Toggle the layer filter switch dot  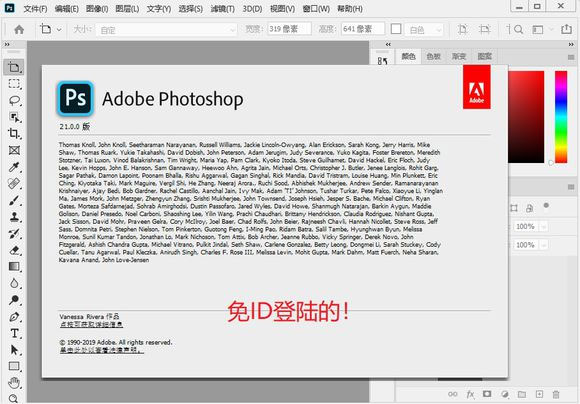click(x=546, y=205)
